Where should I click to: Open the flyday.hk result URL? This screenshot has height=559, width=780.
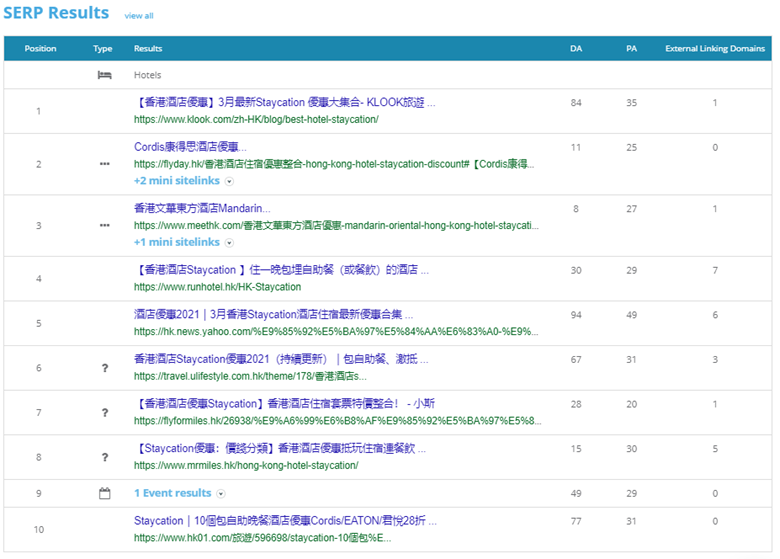tap(334, 164)
